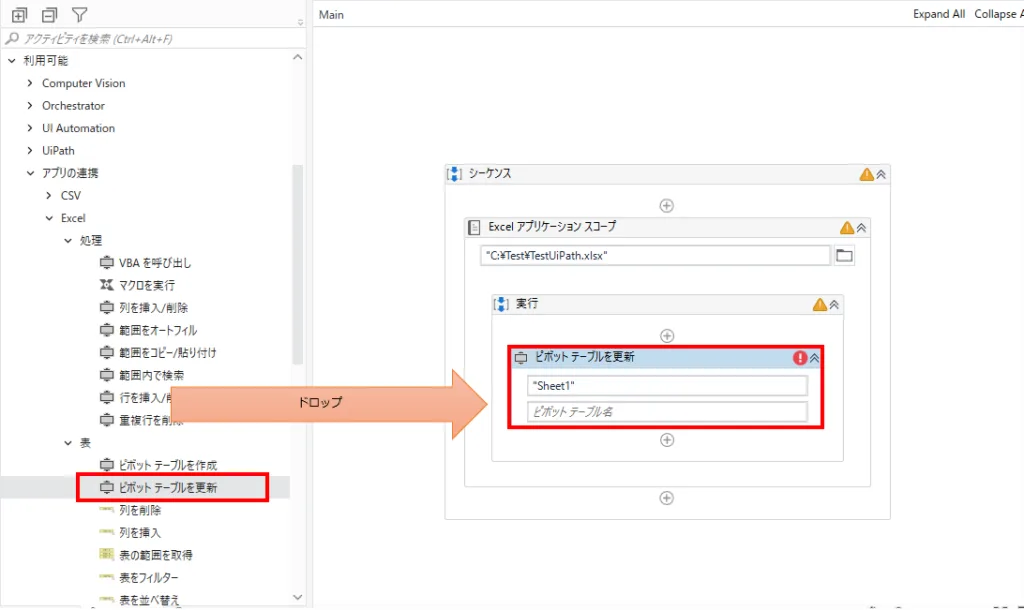The width and height of the screenshot is (1024, 610).
Task: Click the collapse all icon in activities panel
Action: coord(49,15)
